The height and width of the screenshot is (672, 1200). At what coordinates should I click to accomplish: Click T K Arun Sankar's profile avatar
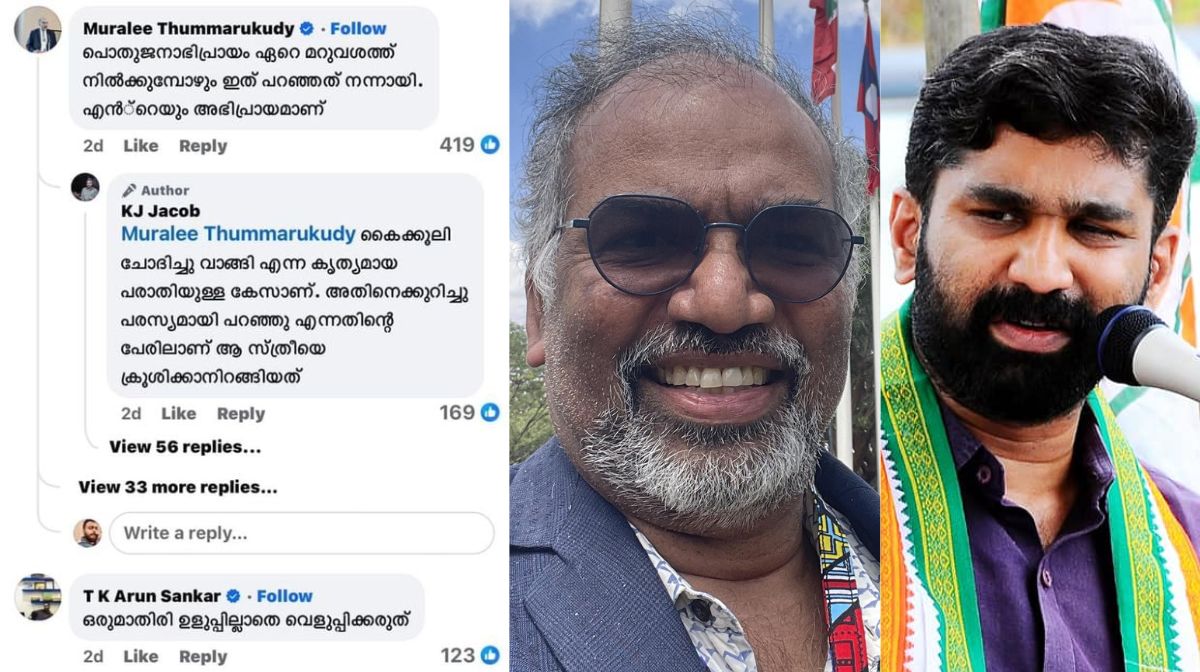(x=38, y=597)
